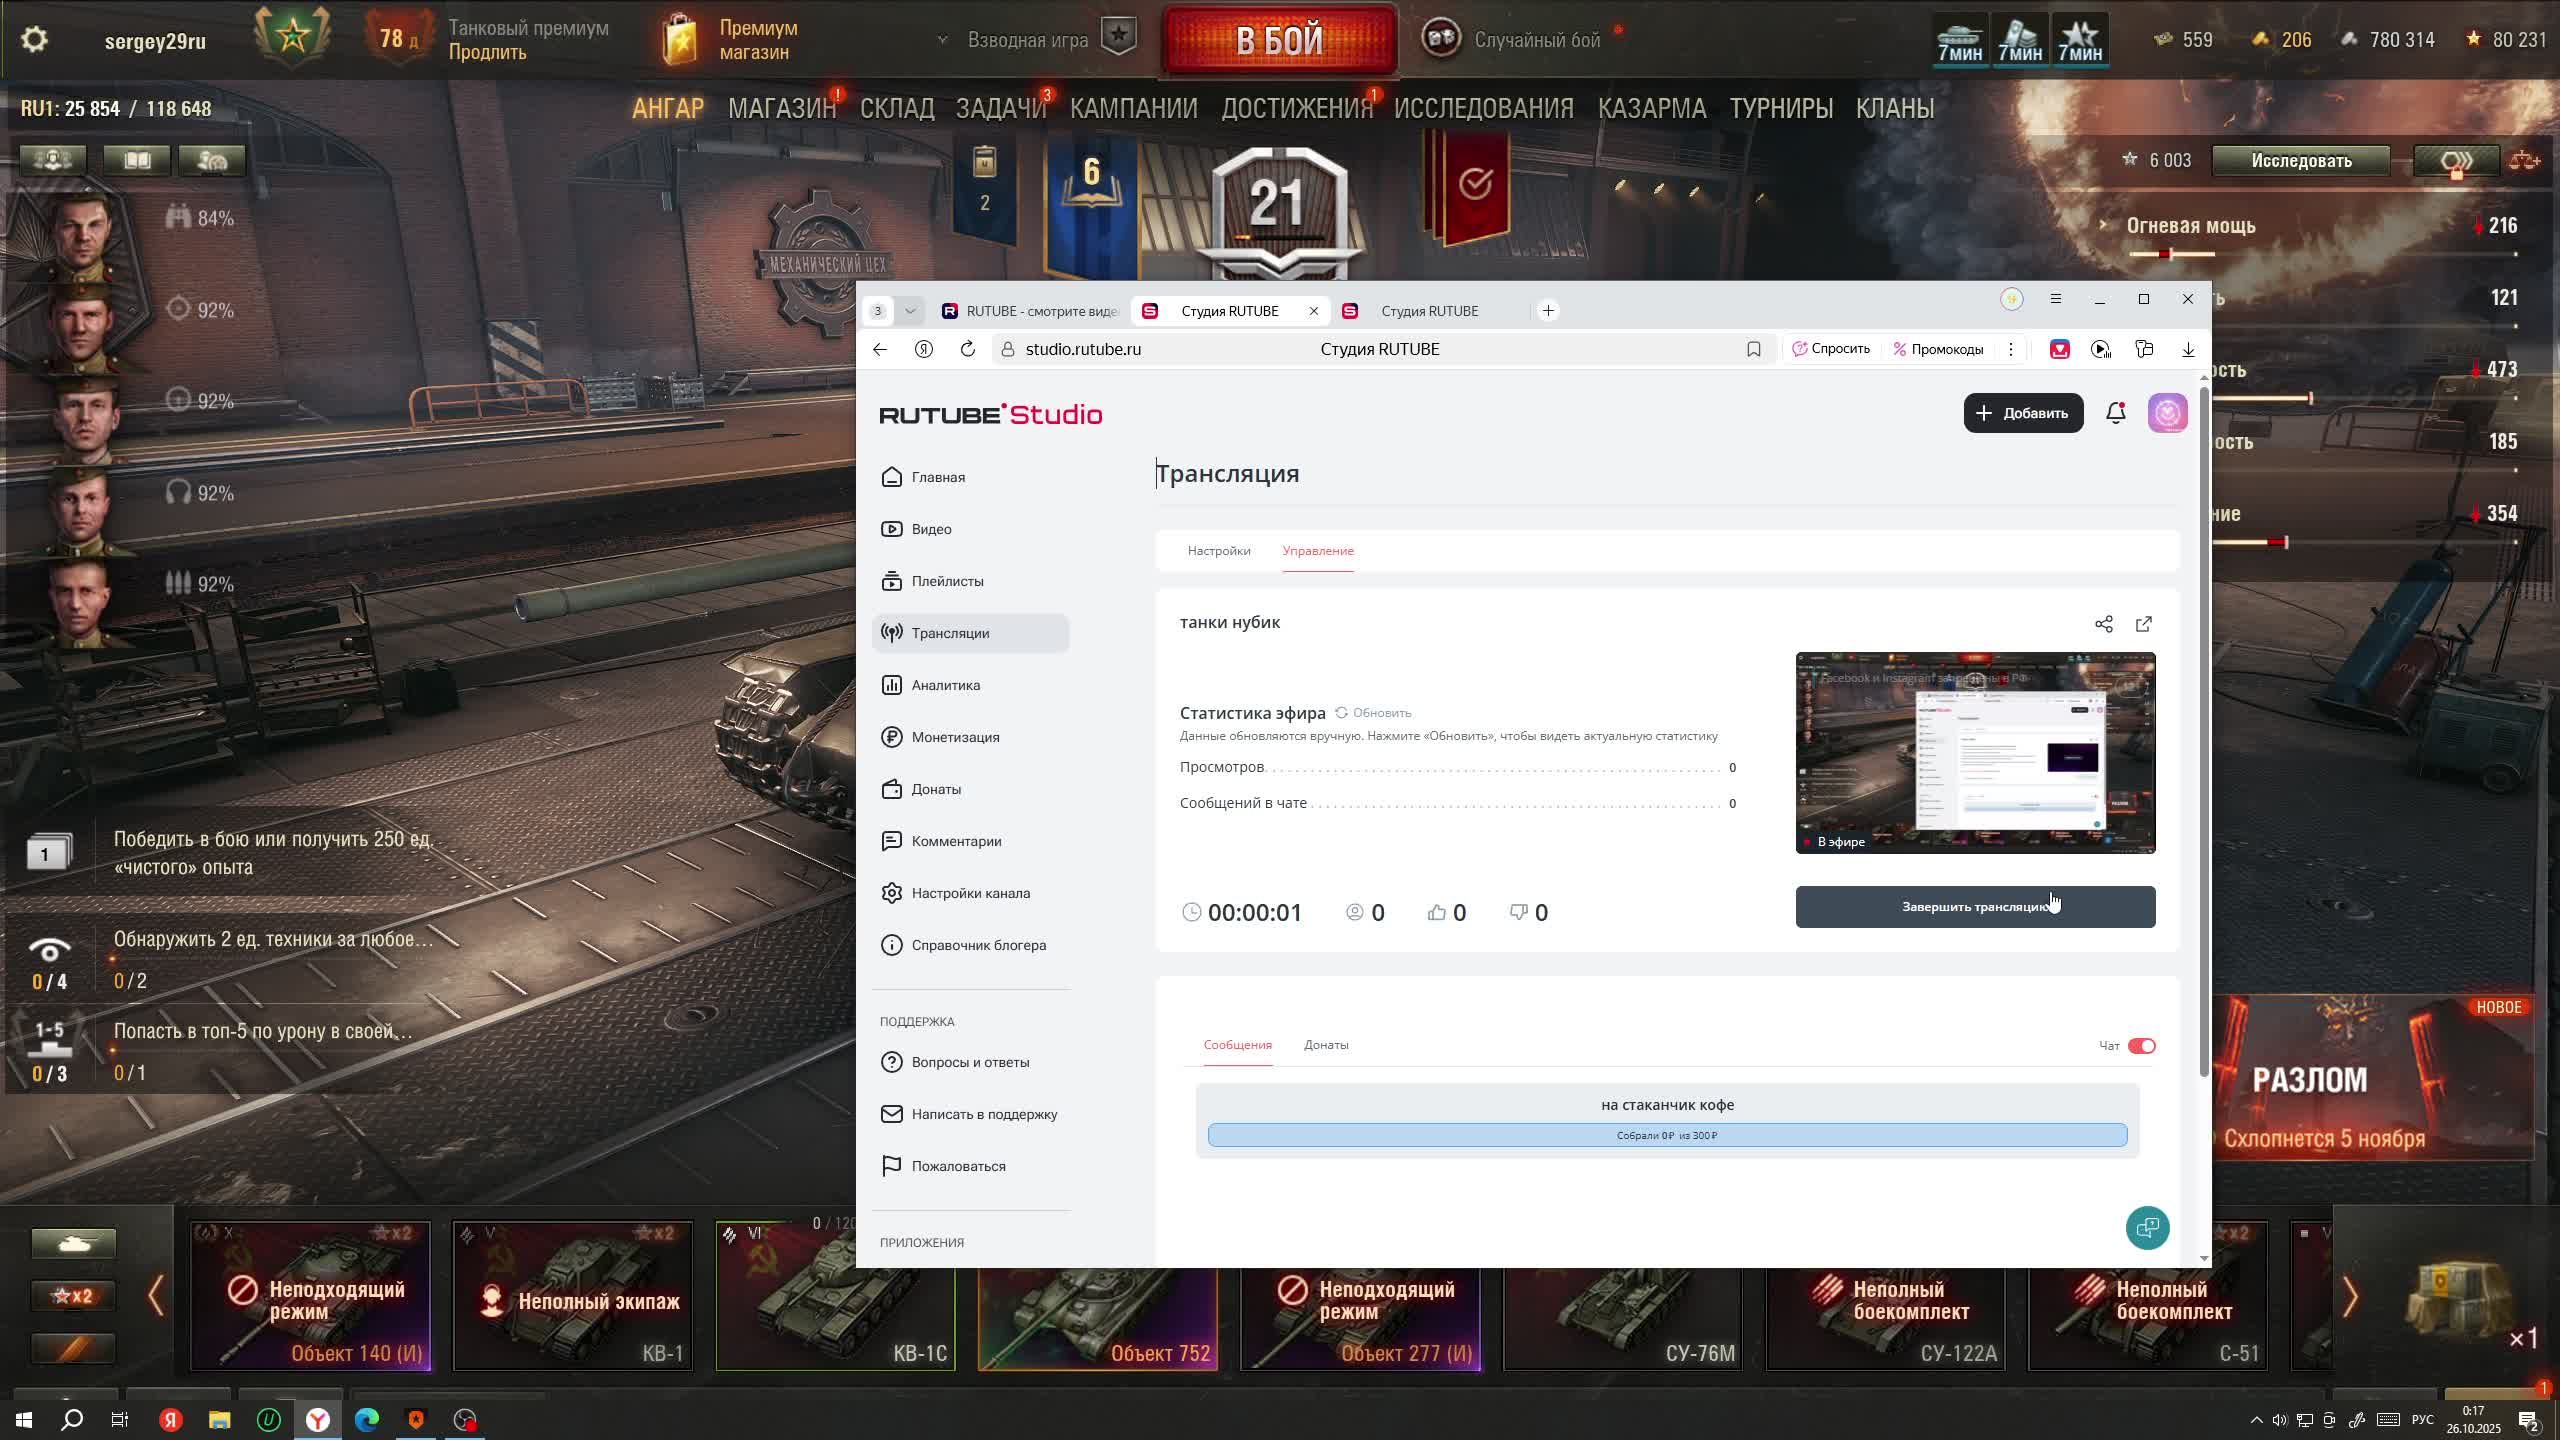
Task: Click the Завершить трансляцию button
Action: pos(1974,907)
